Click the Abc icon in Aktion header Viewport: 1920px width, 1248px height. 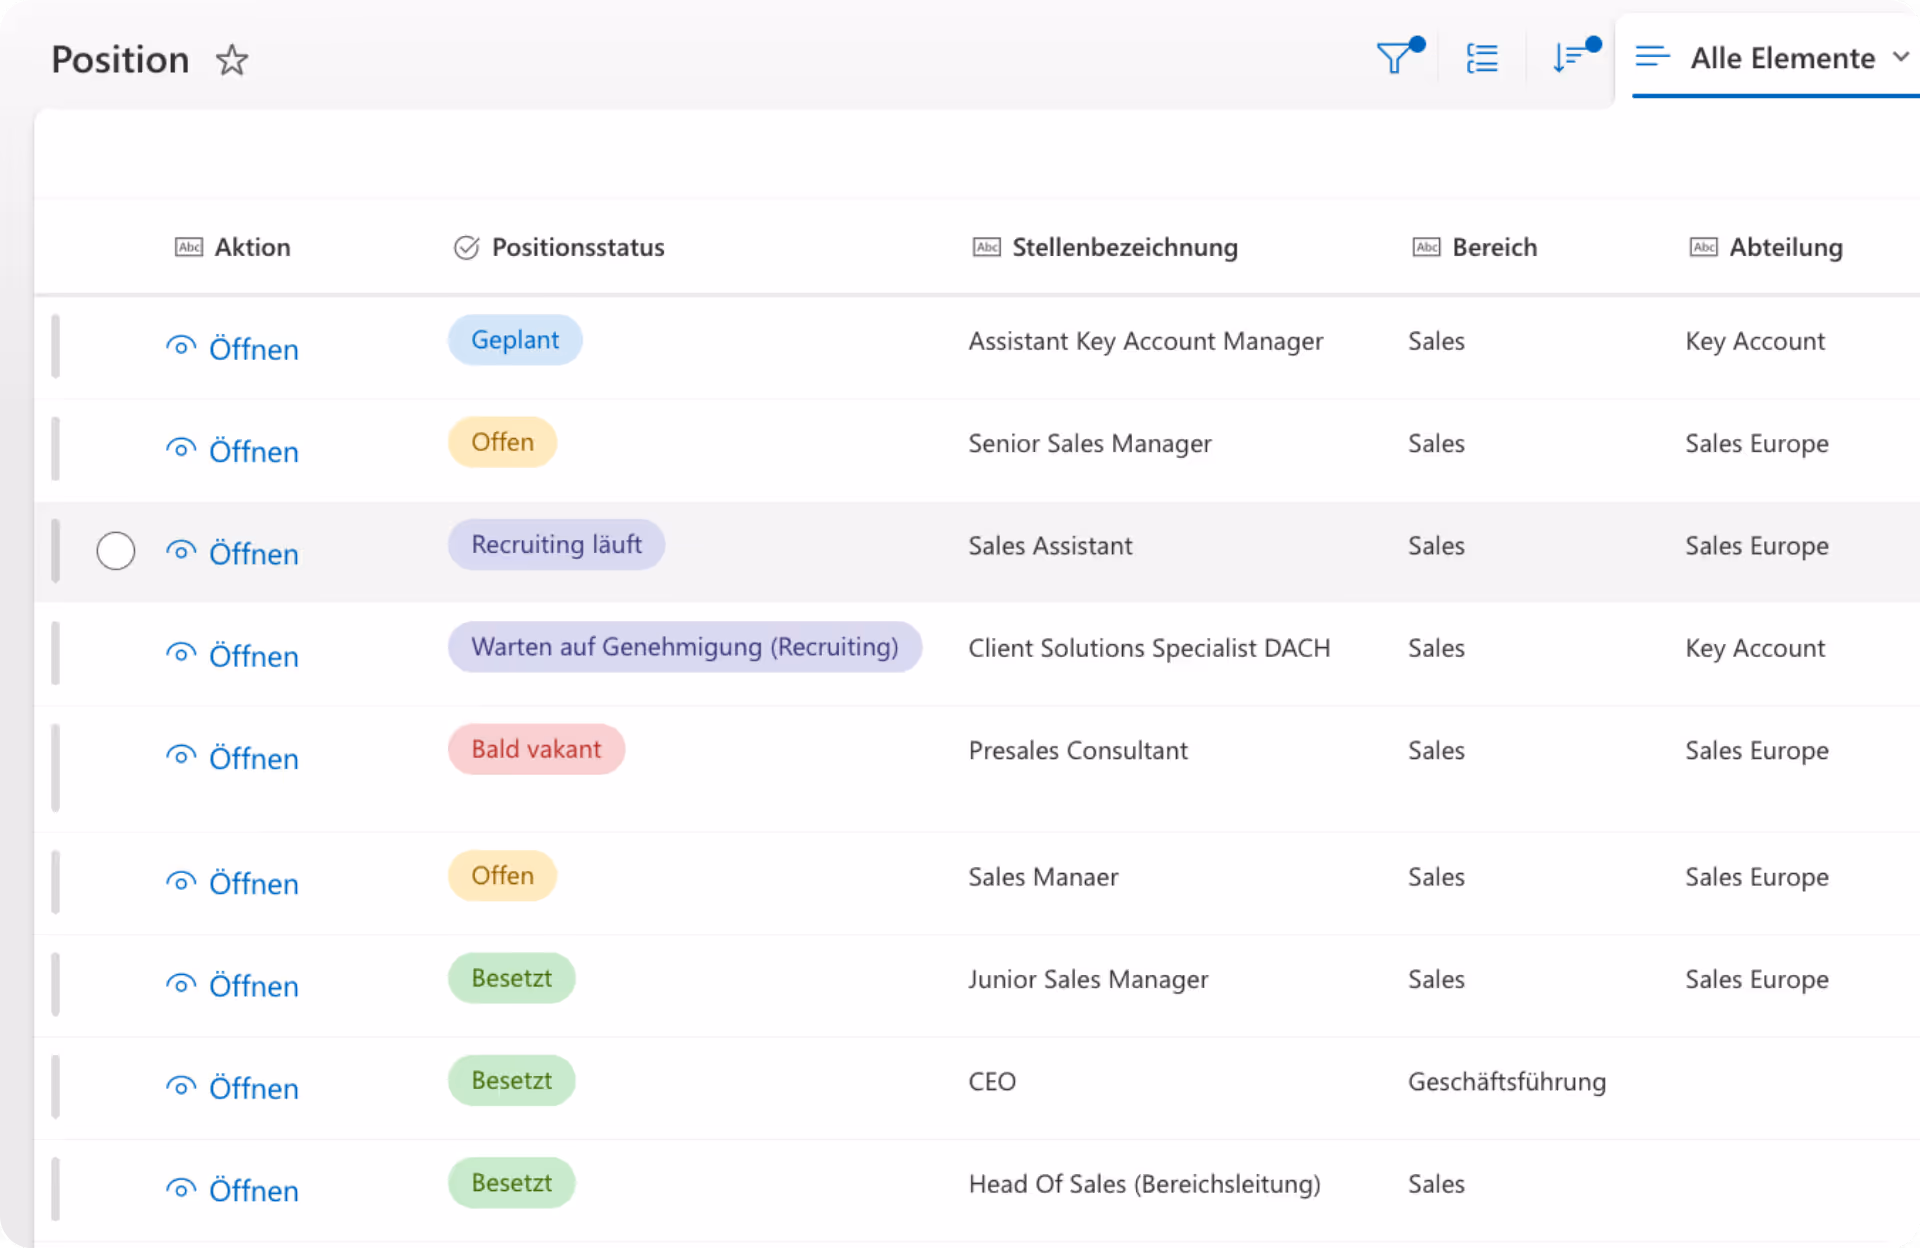(x=189, y=247)
